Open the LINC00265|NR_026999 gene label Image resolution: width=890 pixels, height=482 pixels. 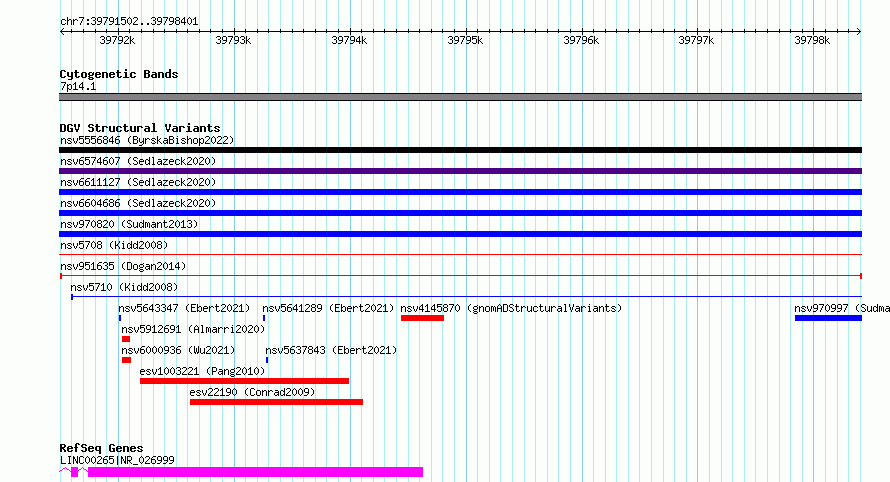click(117, 460)
